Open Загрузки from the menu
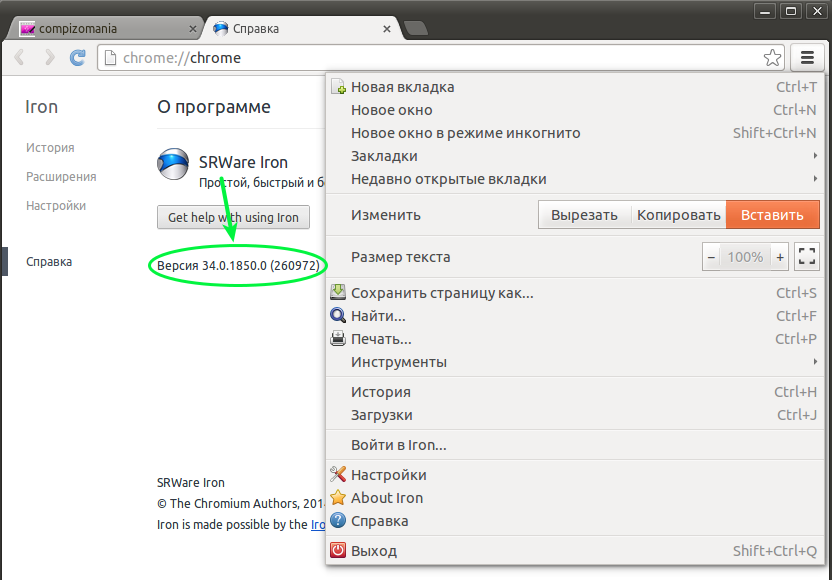This screenshot has width=832, height=580. tap(575, 415)
